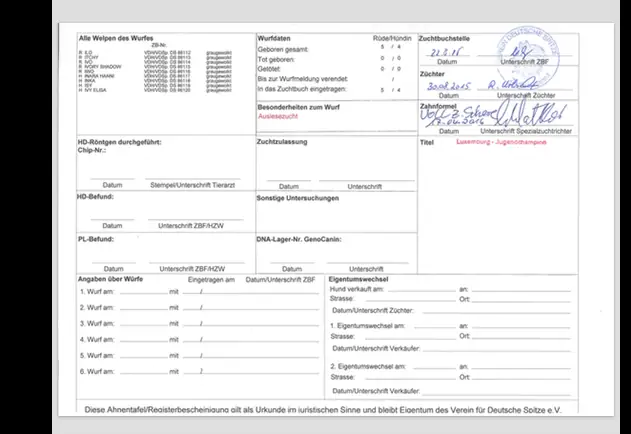This screenshot has width=631, height=434.
Task: Select the red 'Auslesezucht' entry
Action: 278,116
